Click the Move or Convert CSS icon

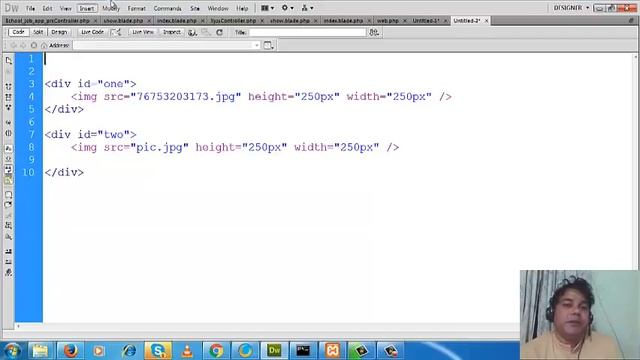click(9, 237)
